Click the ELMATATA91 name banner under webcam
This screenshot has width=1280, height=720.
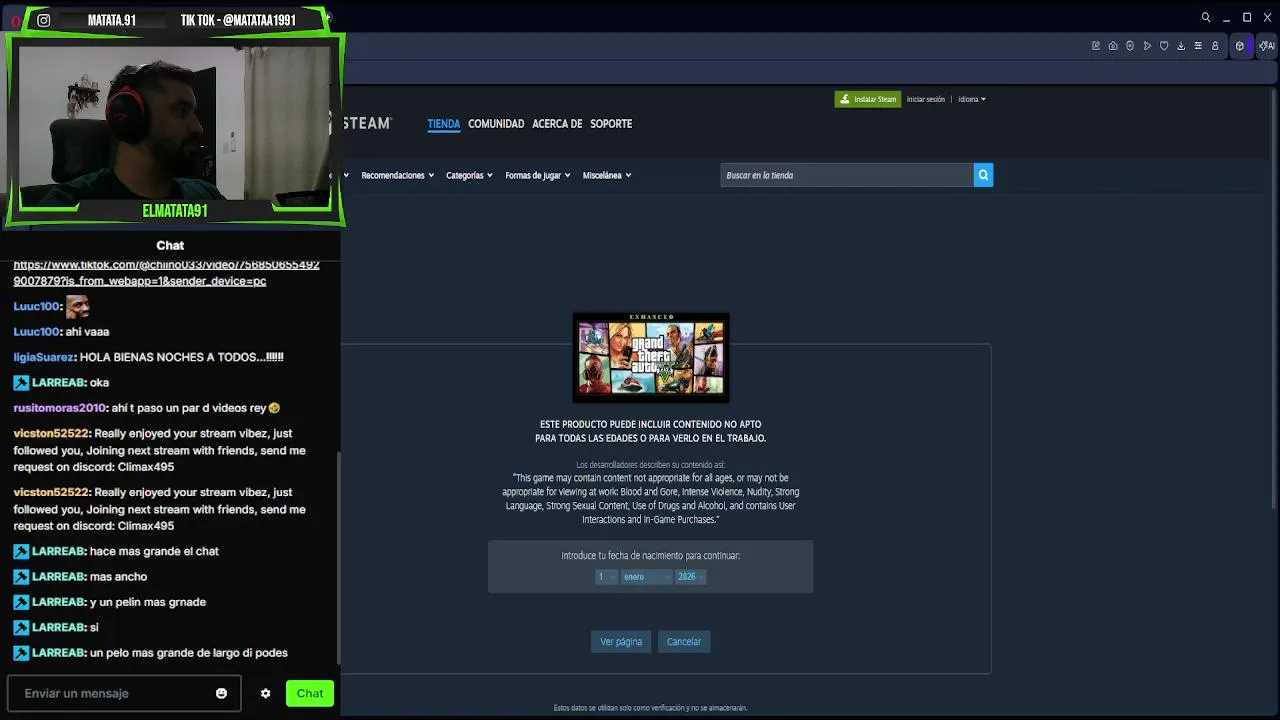coord(175,211)
